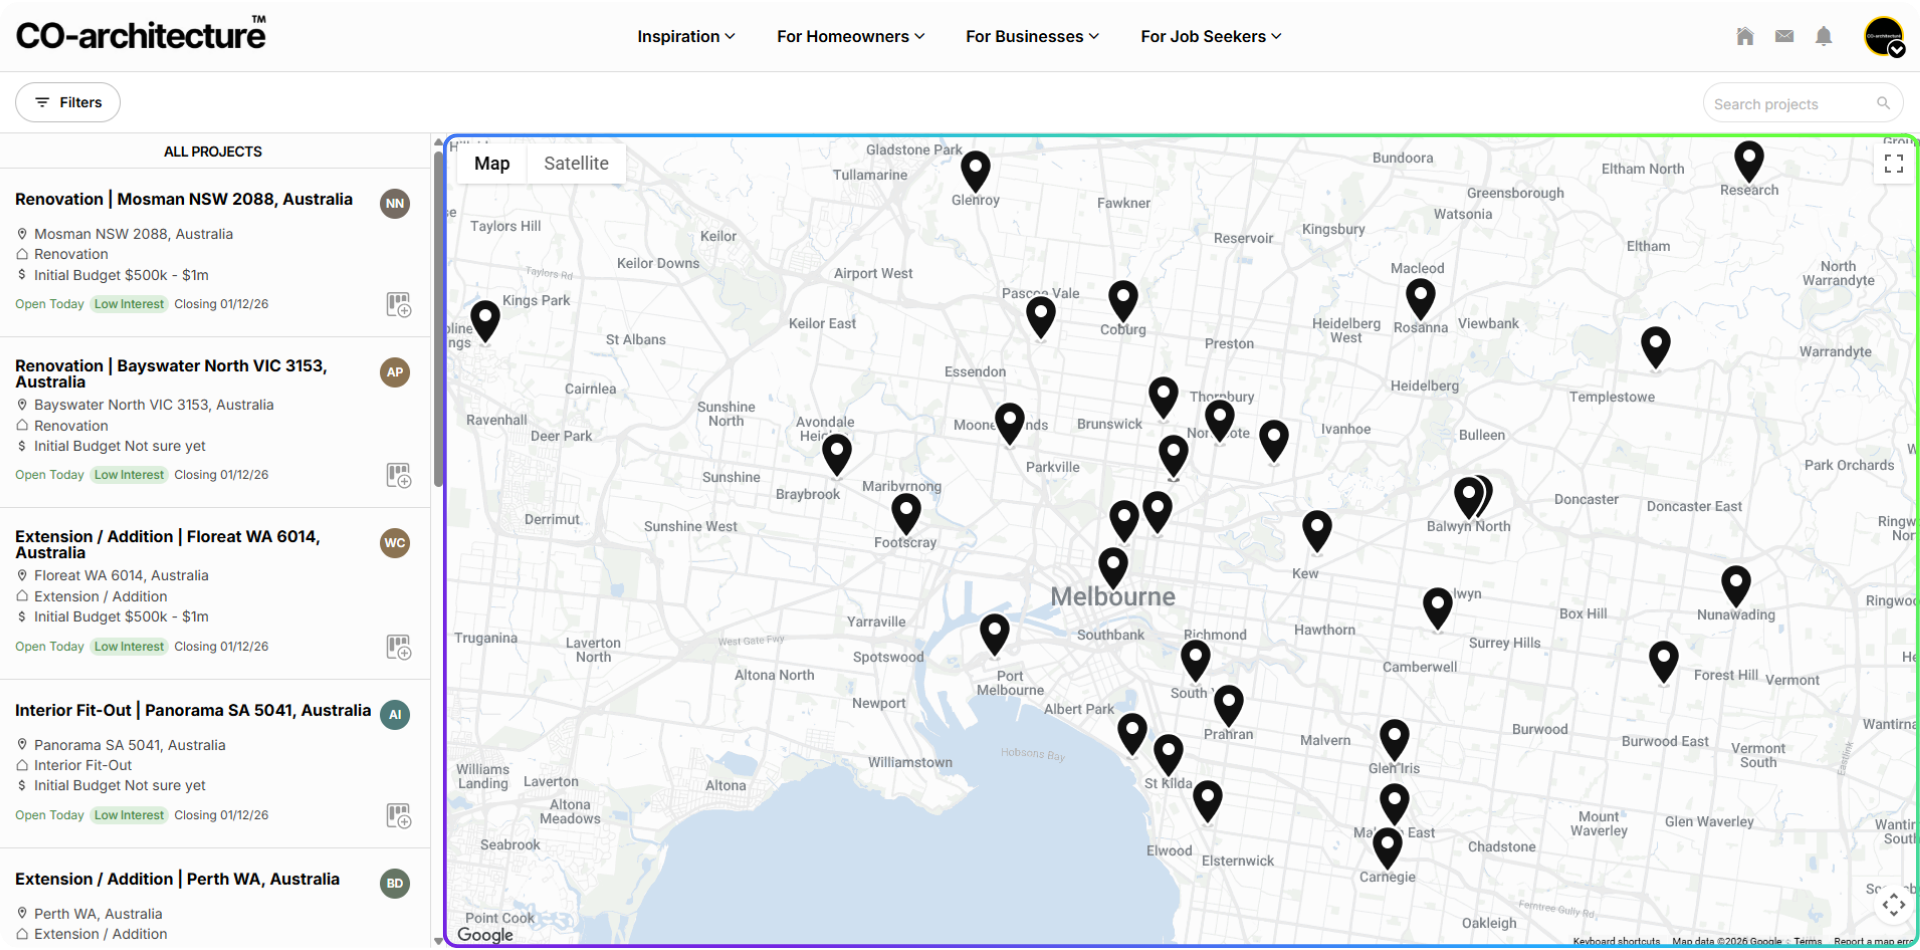This screenshot has height=950, width=1920.
Task: Add the Floreat extension project to shortlist
Action: tap(399, 647)
